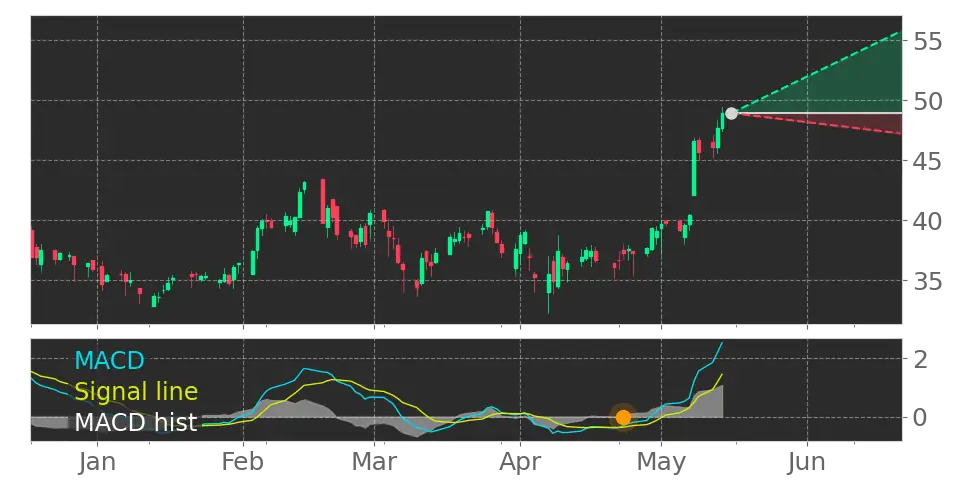Click the 45 price axis label

pos(927,161)
